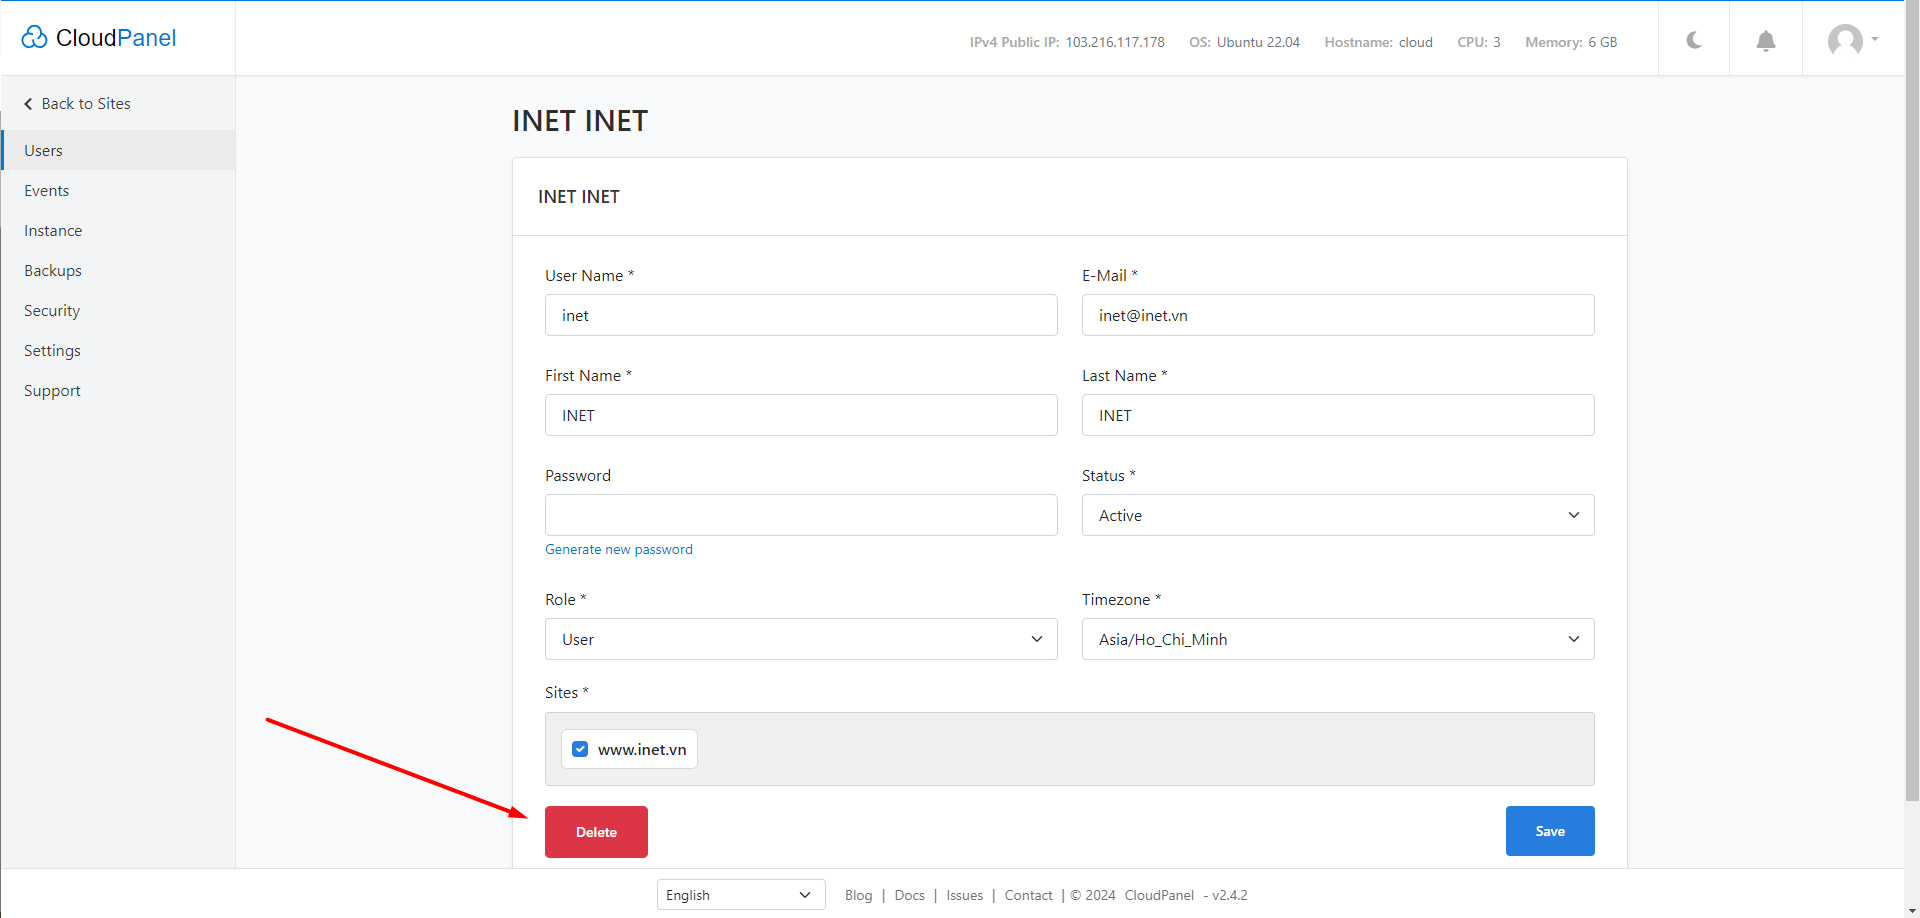Click the blue Save button
This screenshot has height=918, width=1920.
point(1550,831)
